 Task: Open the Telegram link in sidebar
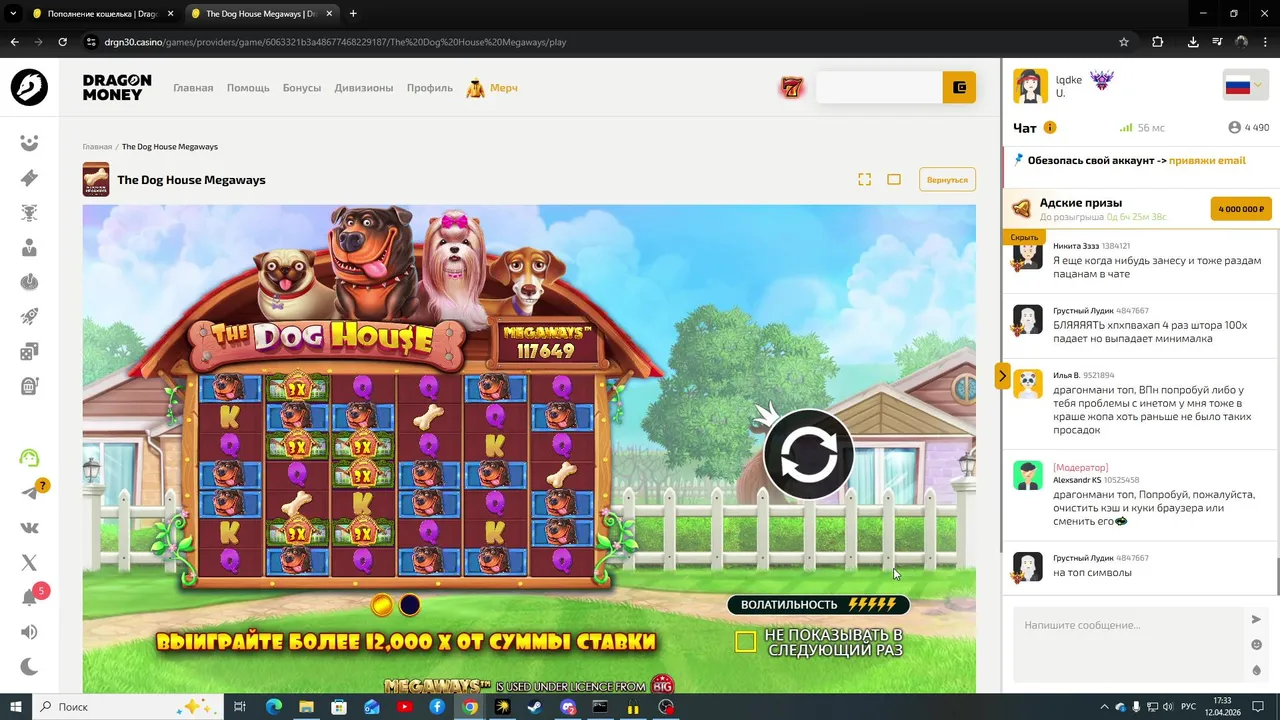tap(29, 493)
